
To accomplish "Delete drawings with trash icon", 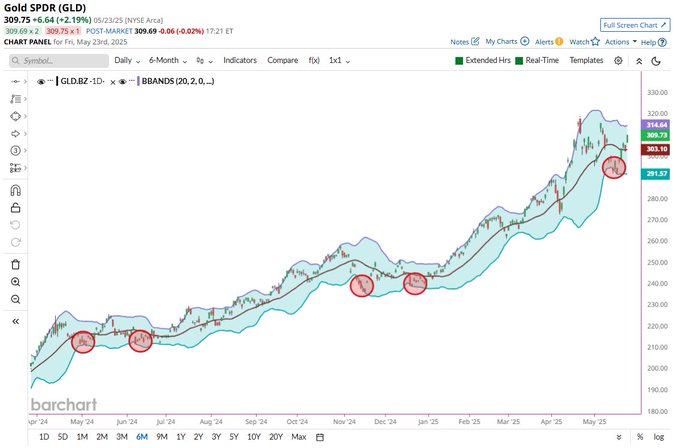I will [x=16, y=265].
